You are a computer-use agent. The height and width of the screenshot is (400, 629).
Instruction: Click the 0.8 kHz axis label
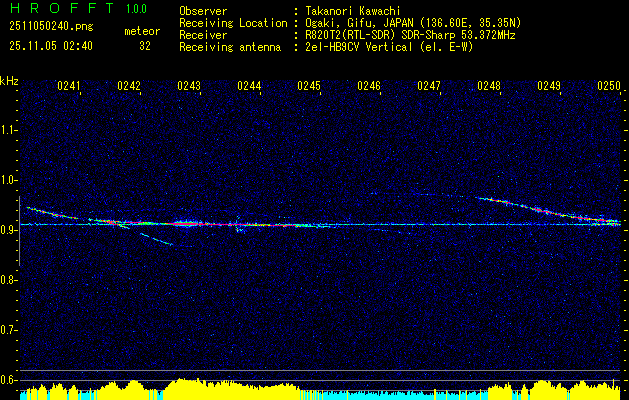point(8,280)
